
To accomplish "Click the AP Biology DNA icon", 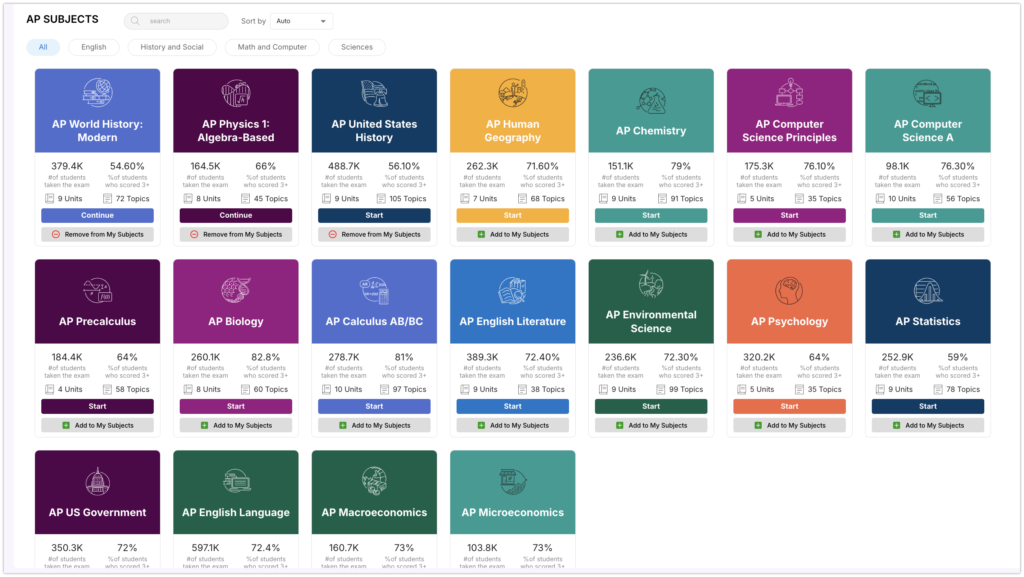I will (x=236, y=290).
